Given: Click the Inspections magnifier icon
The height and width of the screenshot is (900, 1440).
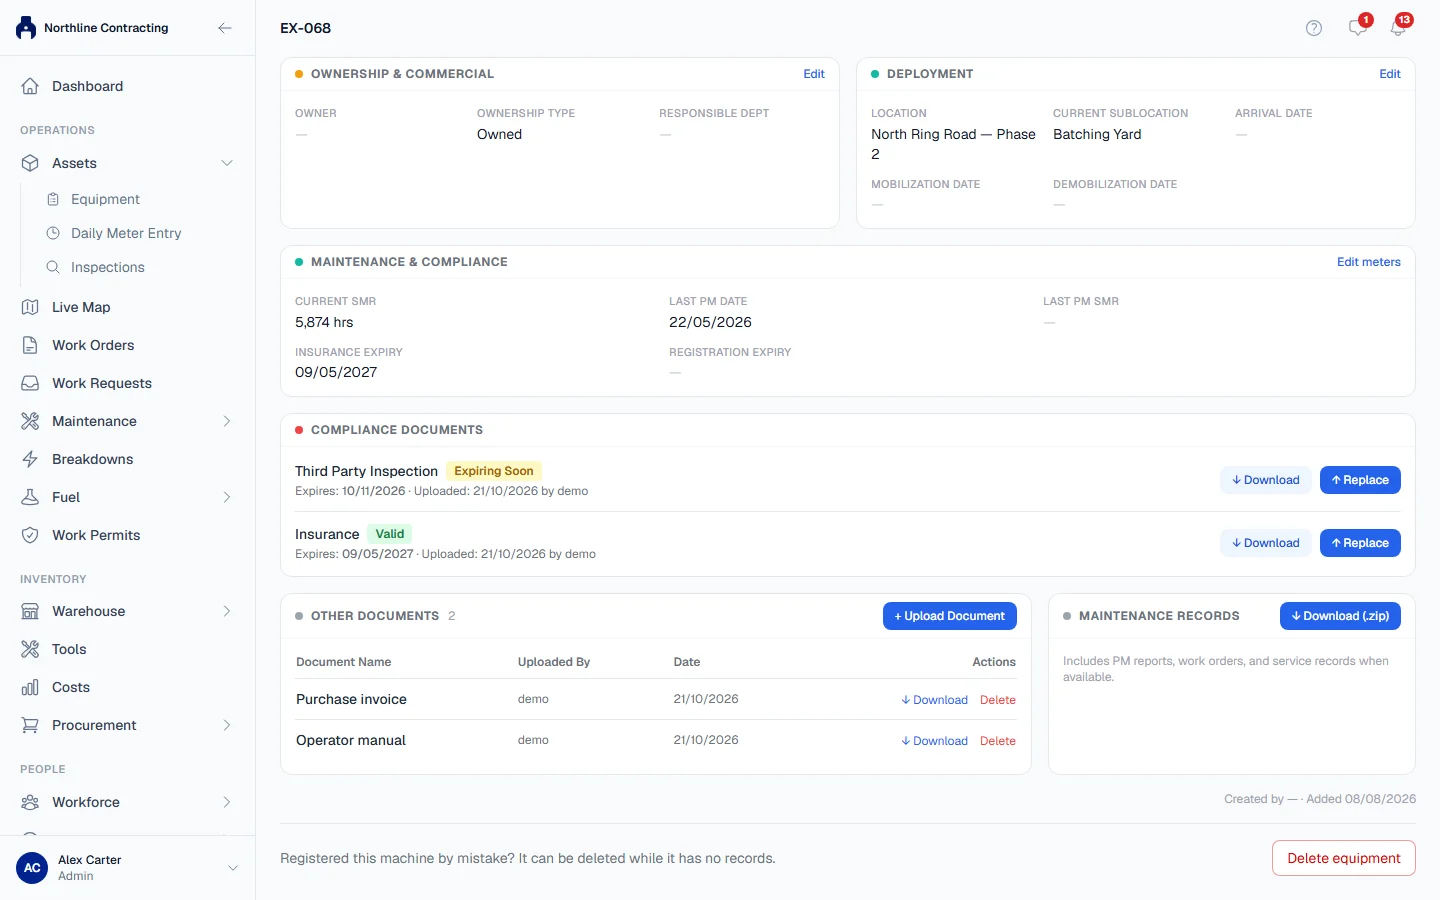Looking at the screenshot, I should tap(53, 267).
